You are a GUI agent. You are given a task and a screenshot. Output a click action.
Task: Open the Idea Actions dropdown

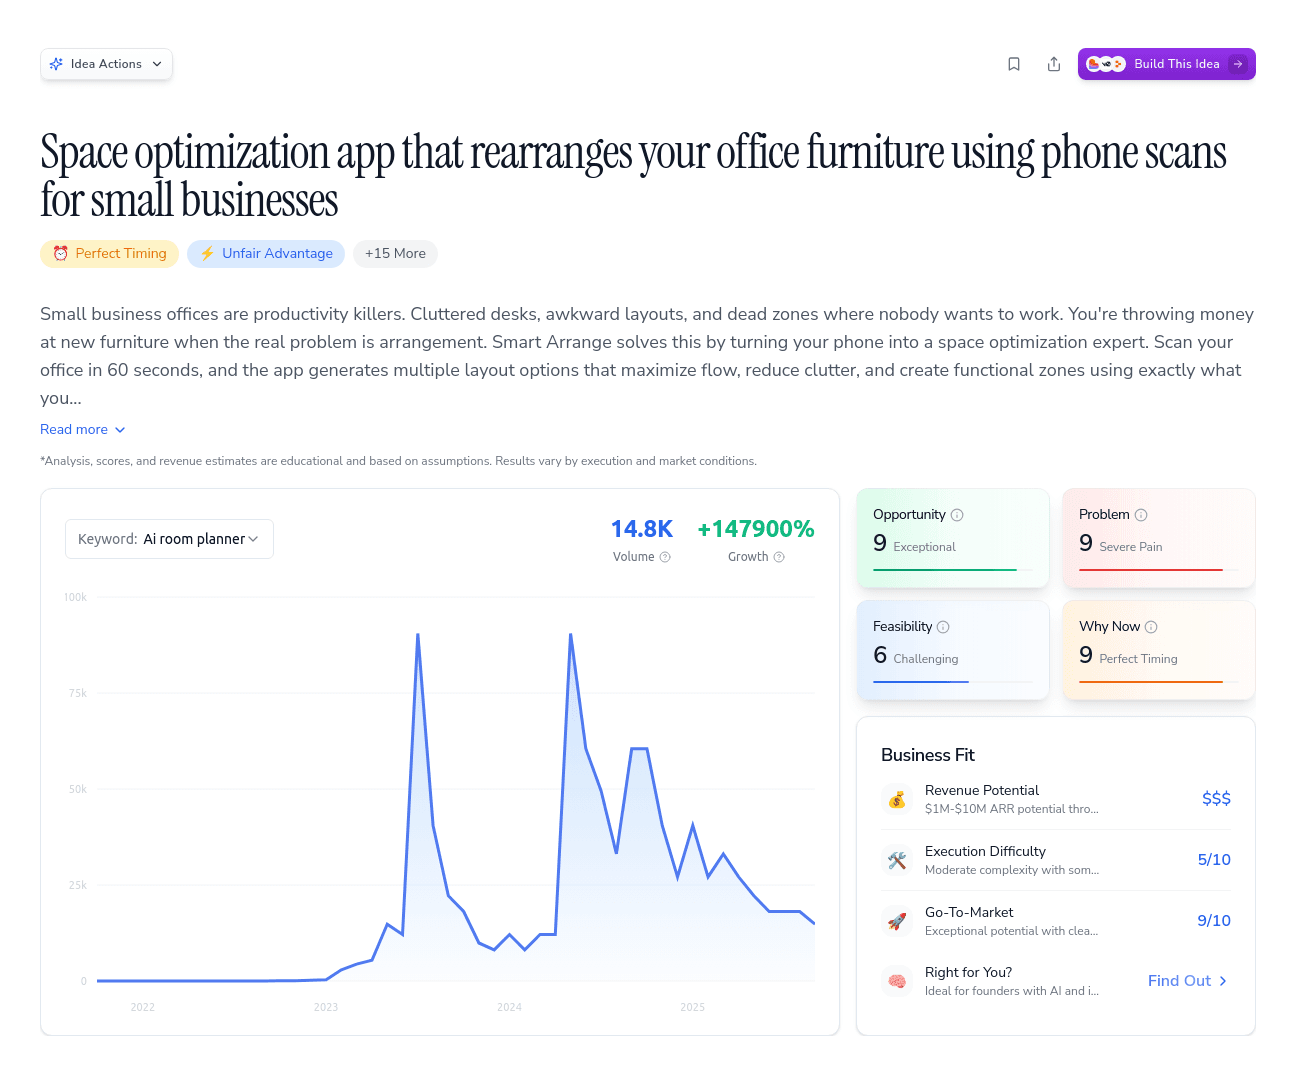pyautogui.click(x=106, y=63)
